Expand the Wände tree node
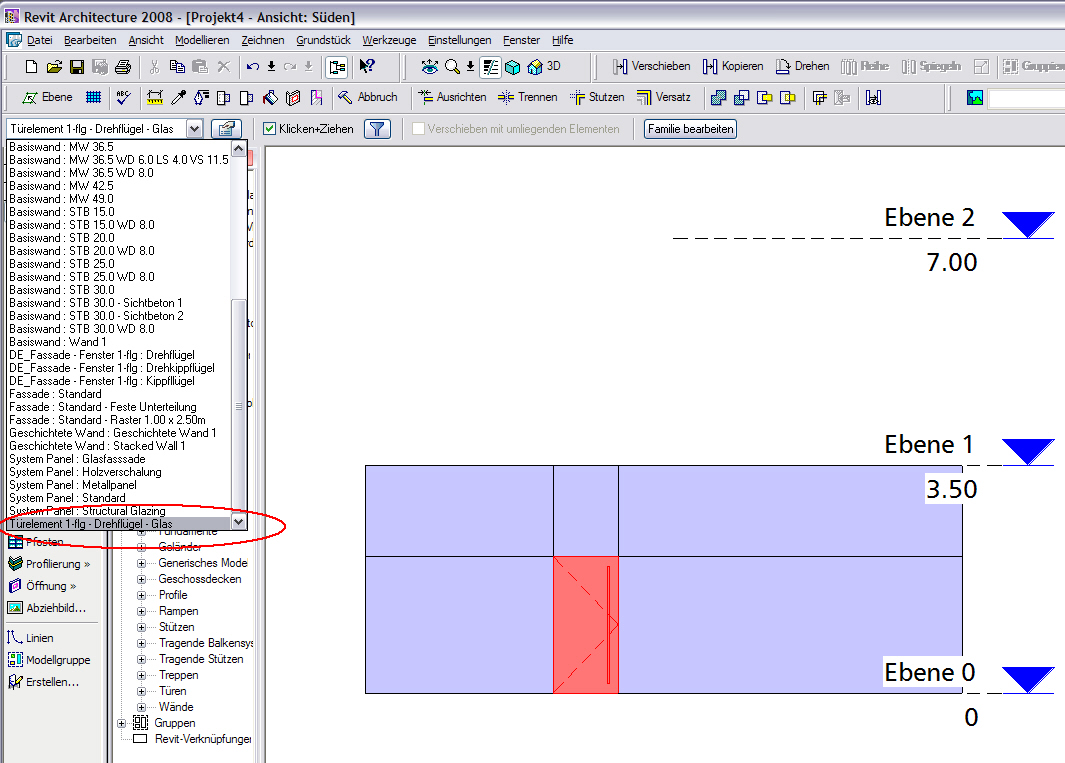Viewport: 1065px width, 763px height. [x=141, y=707]
